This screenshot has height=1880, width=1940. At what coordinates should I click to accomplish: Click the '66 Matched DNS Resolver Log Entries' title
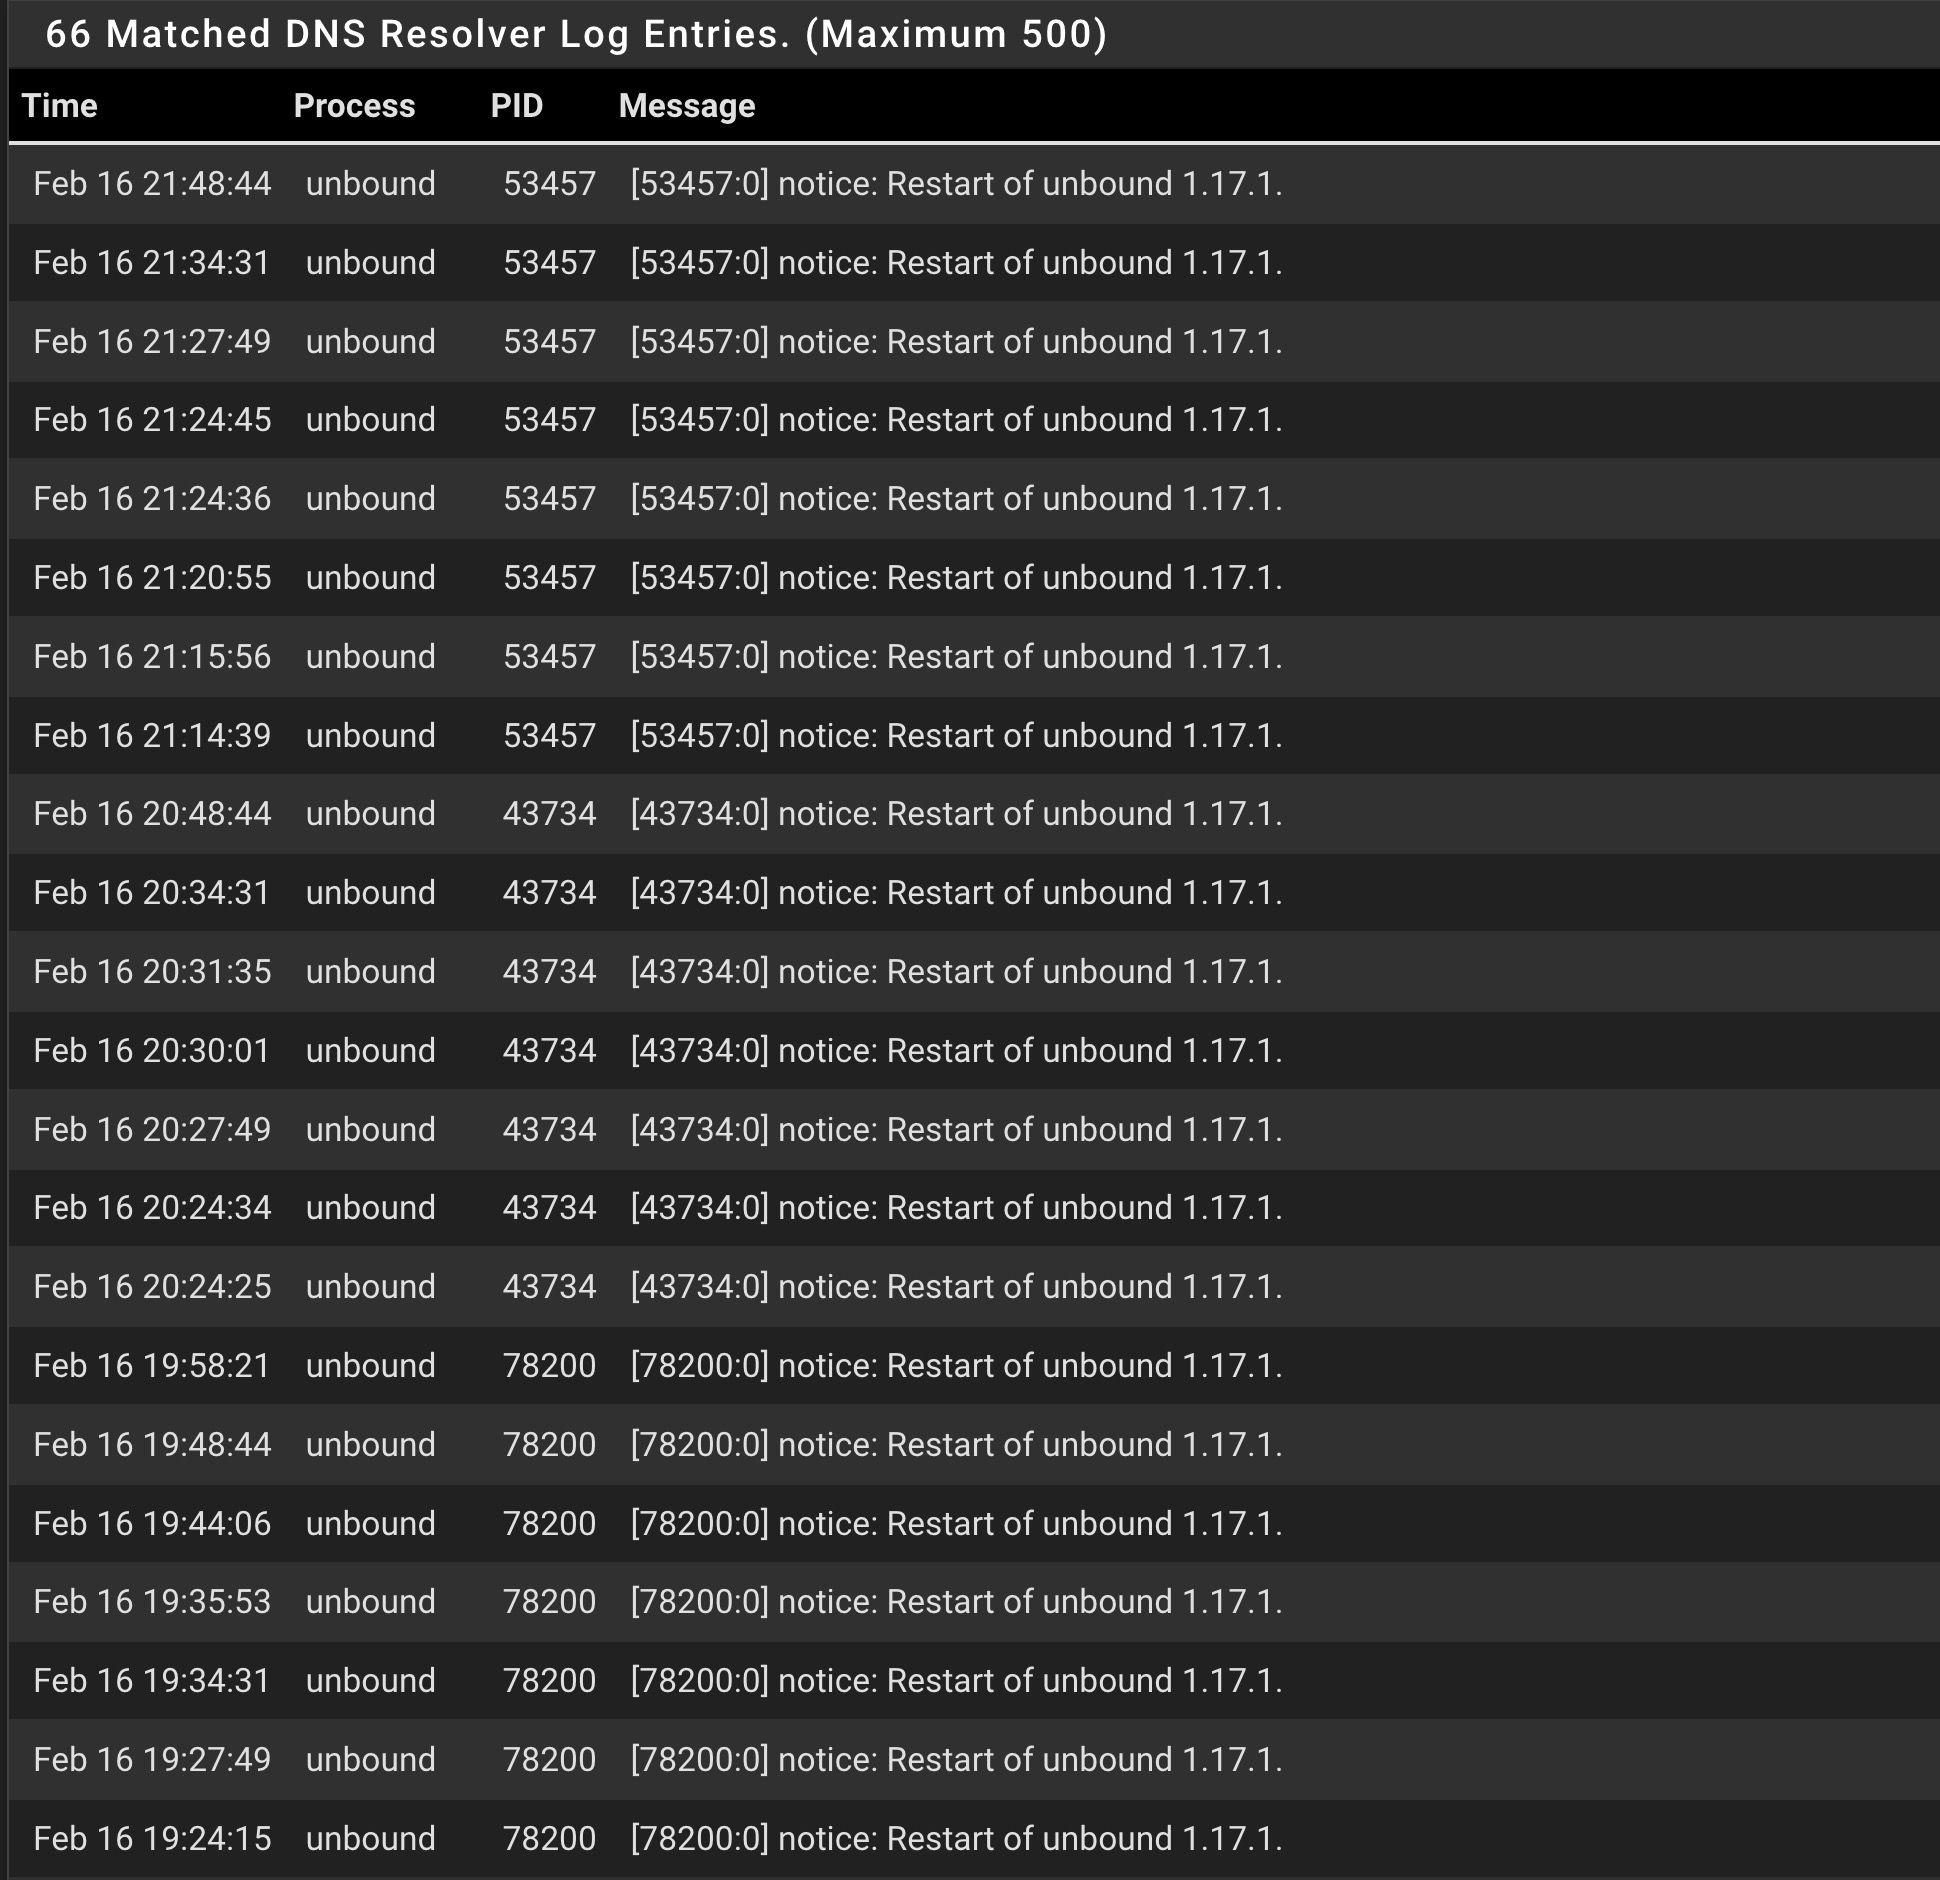(577, 34)
